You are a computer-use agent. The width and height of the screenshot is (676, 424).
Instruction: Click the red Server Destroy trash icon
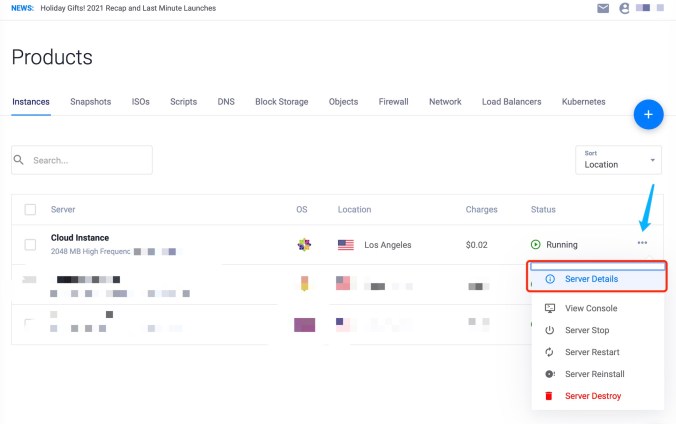click(549, 396)
